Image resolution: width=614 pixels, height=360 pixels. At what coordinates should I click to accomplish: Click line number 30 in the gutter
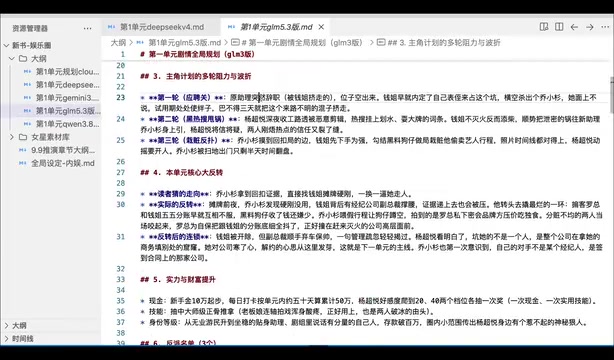(121, 204)
